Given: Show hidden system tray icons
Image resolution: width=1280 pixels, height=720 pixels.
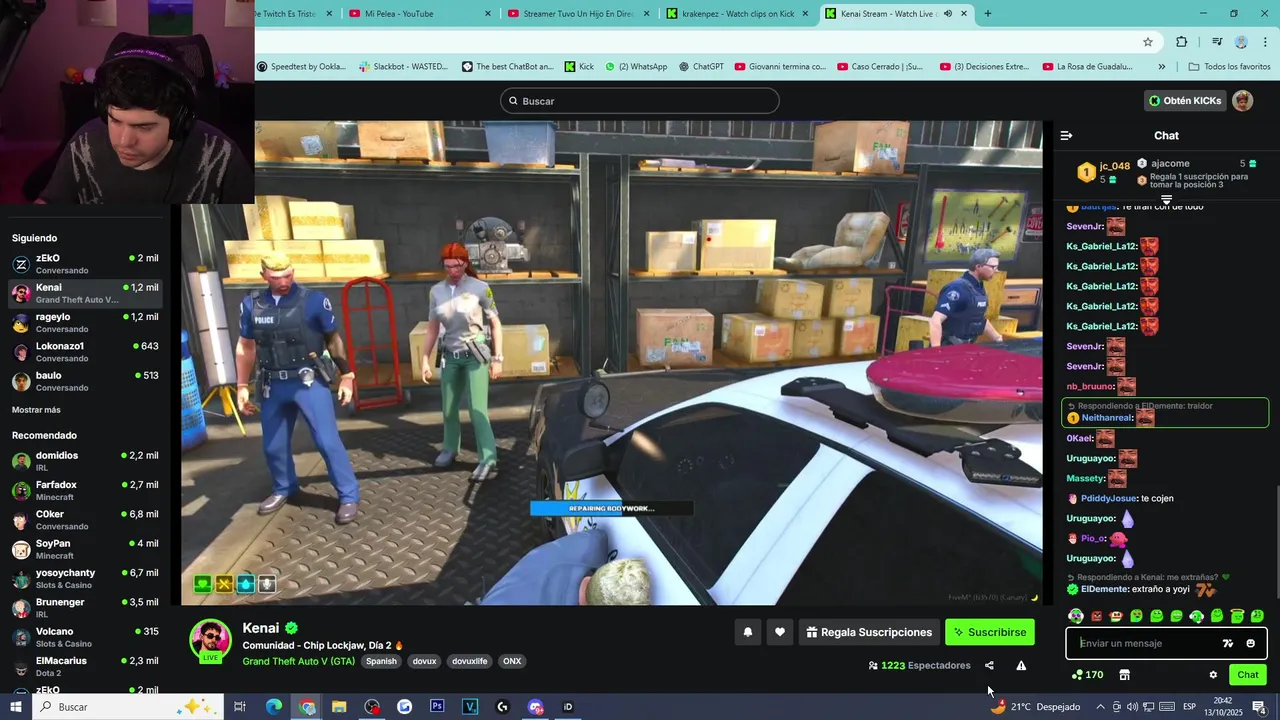Looking at the screenshot, I should [x=1100, y=707].
